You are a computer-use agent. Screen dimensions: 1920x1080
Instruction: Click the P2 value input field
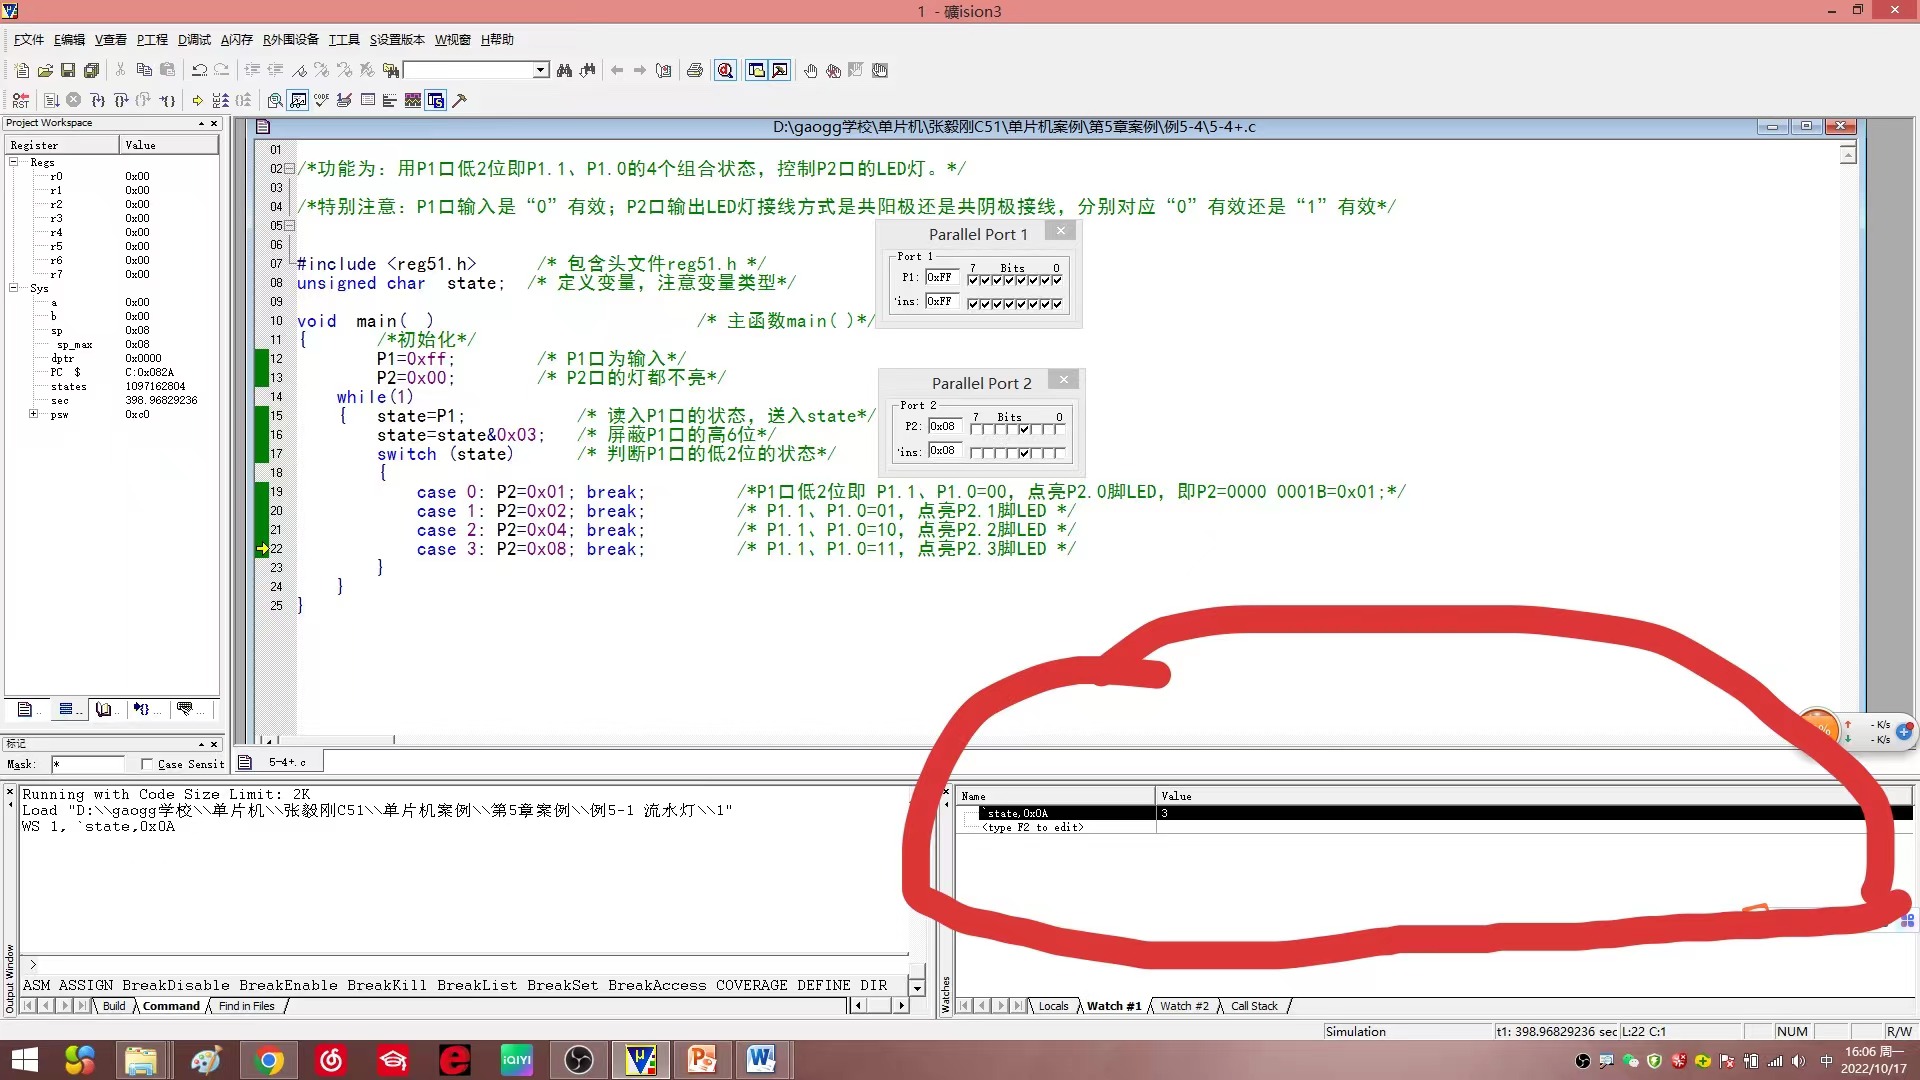click(x=943, y=426)
